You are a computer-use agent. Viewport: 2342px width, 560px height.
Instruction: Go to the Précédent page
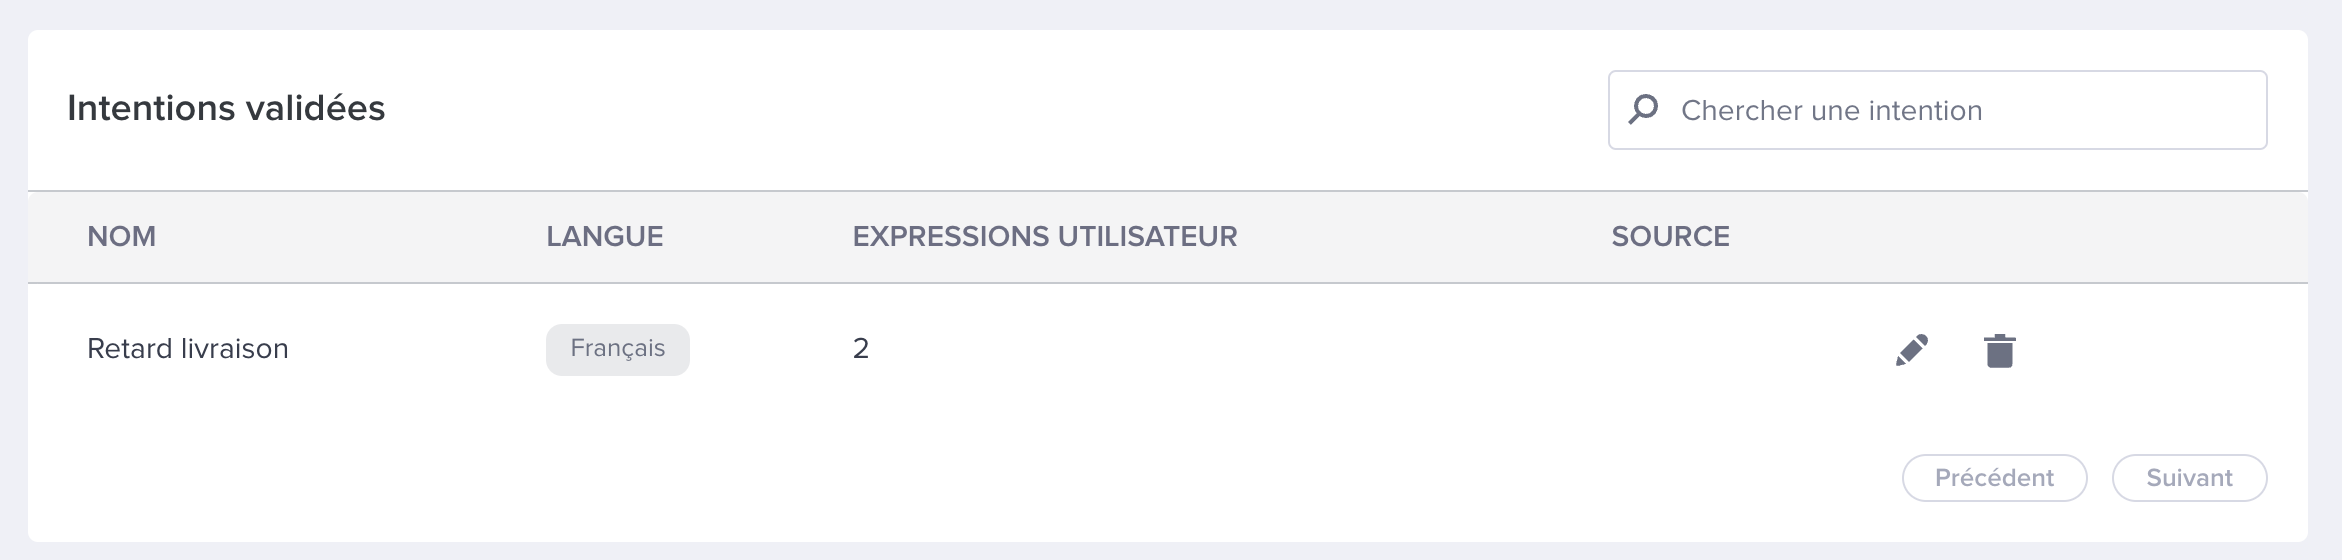pos(1994,478)
